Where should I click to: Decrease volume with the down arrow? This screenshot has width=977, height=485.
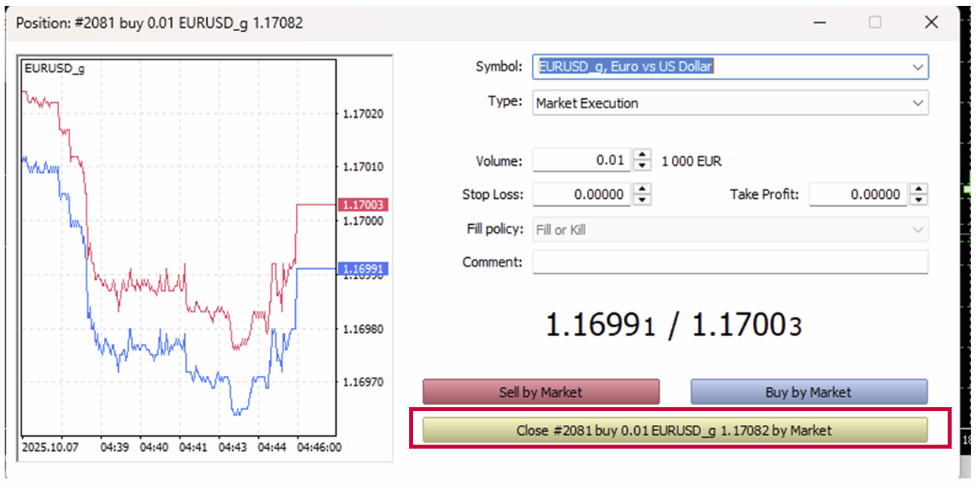click(643, 166)
